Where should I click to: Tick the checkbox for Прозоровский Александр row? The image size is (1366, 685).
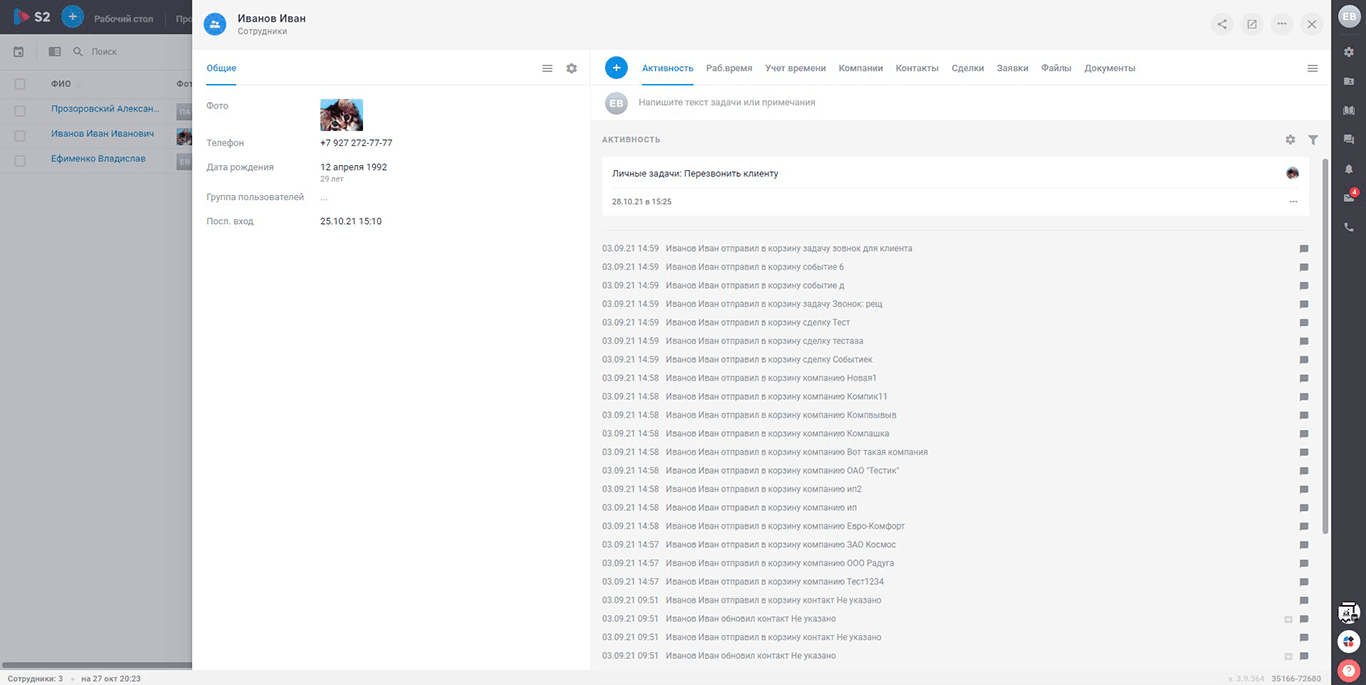(x=20, y=109)
